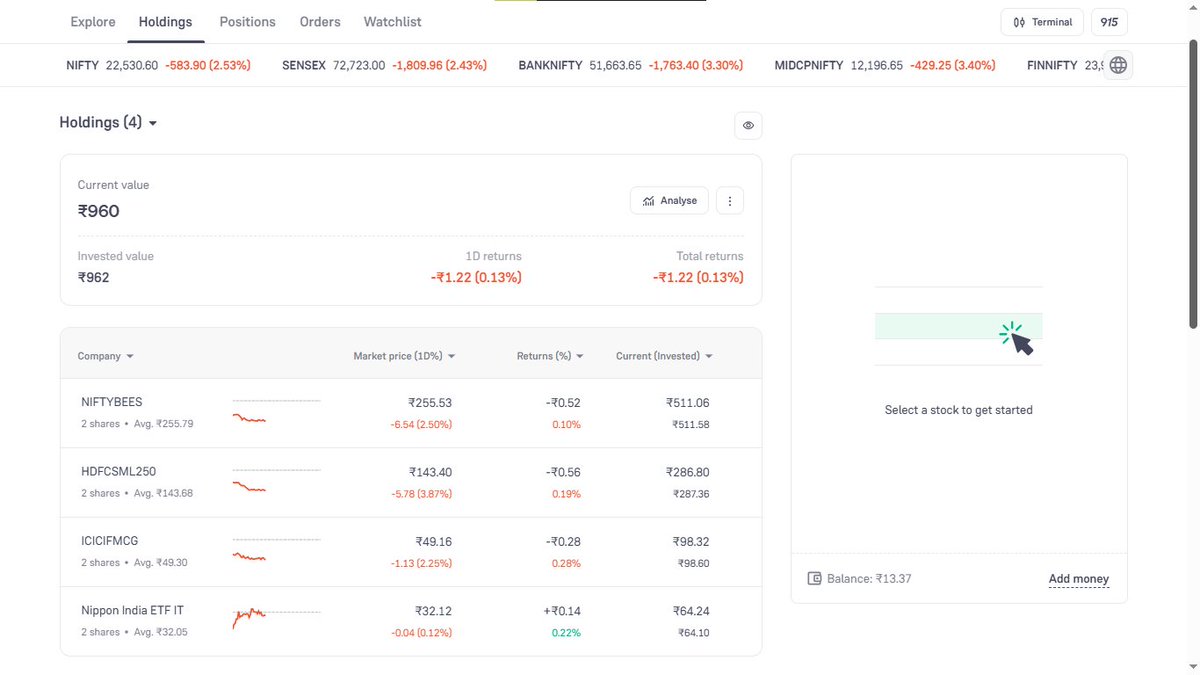Switch to the Positions tab
The width and height of the screenshot is (1200, 675).
coord(247,21)
